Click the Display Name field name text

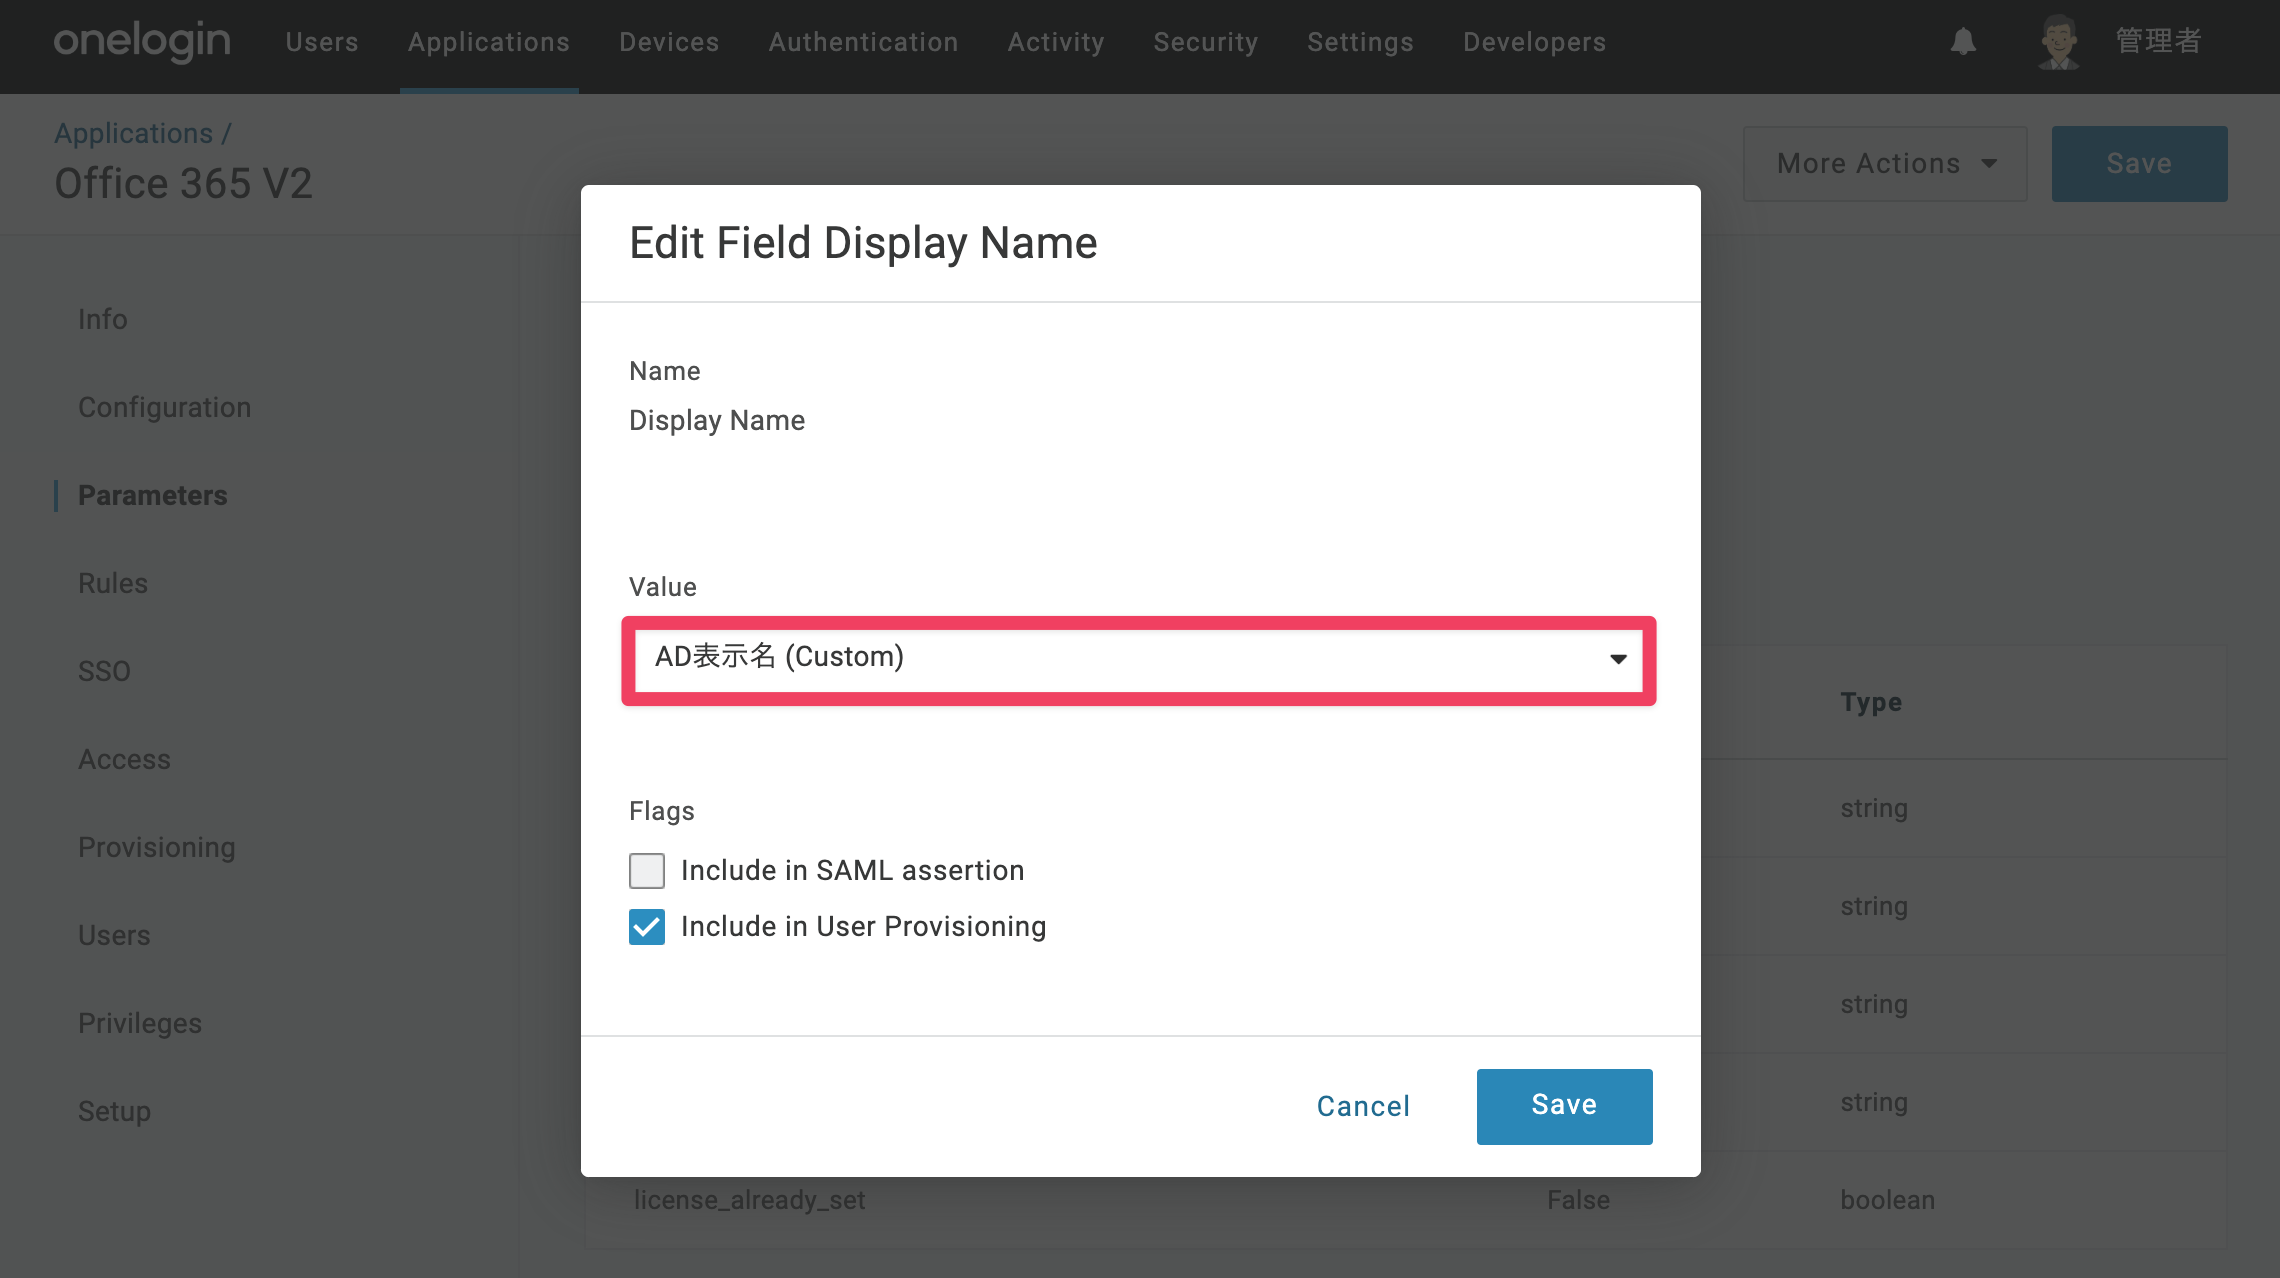point(717,421)
